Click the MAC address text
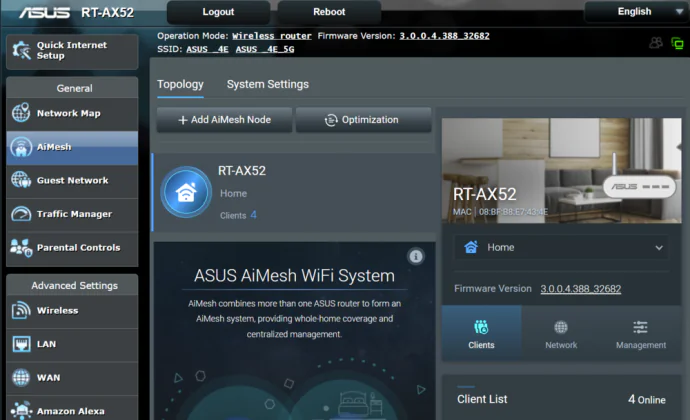 pyautogui.click(x=500, y=212)
